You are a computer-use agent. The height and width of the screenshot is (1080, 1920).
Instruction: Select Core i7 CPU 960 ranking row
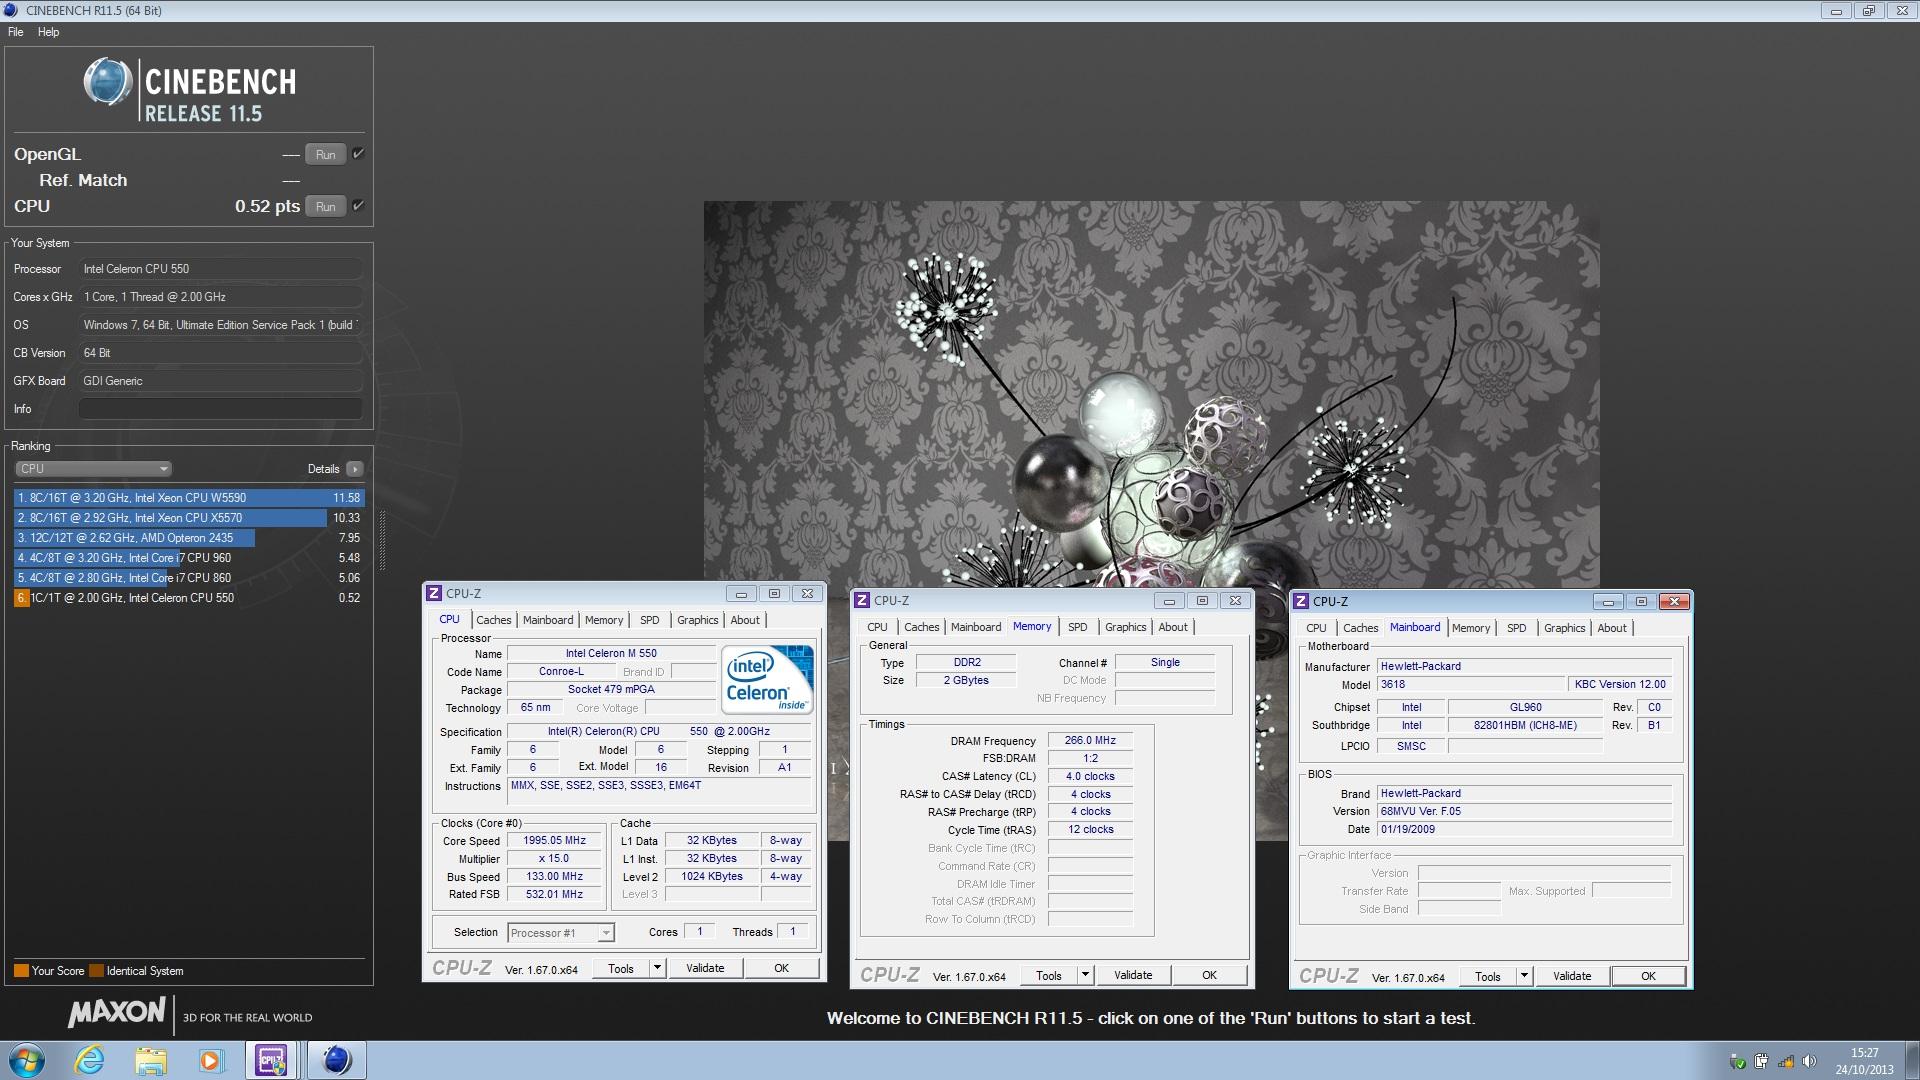click(188, 558)
